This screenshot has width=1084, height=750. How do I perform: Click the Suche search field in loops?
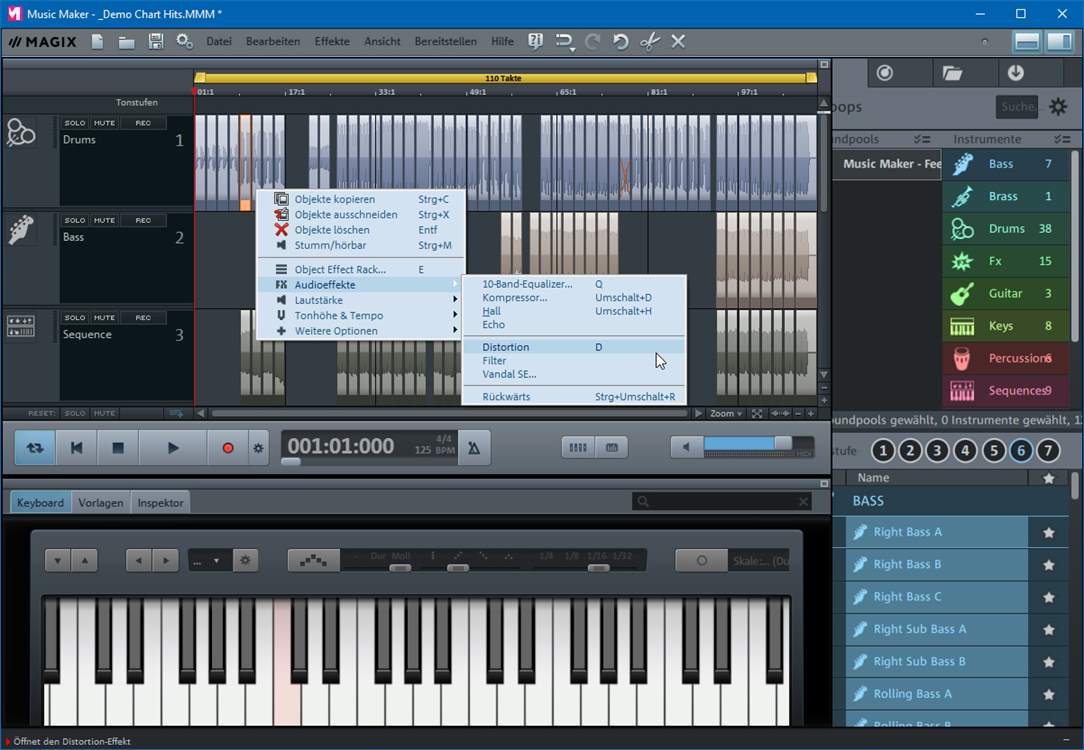point(1017,107)
